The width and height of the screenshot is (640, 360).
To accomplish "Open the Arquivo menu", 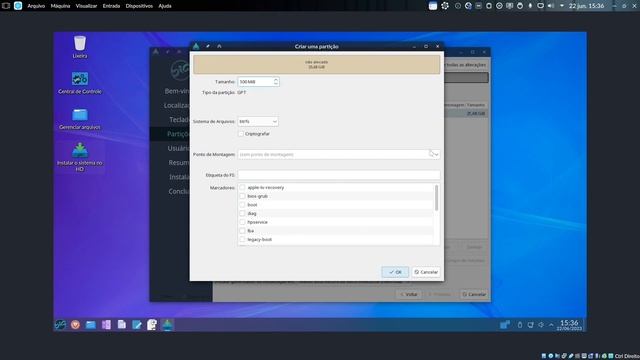I will 36,6.
